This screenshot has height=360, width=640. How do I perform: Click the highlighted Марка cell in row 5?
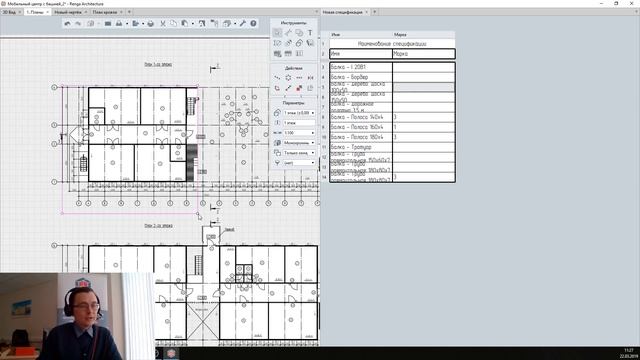(x=424, y=87)
